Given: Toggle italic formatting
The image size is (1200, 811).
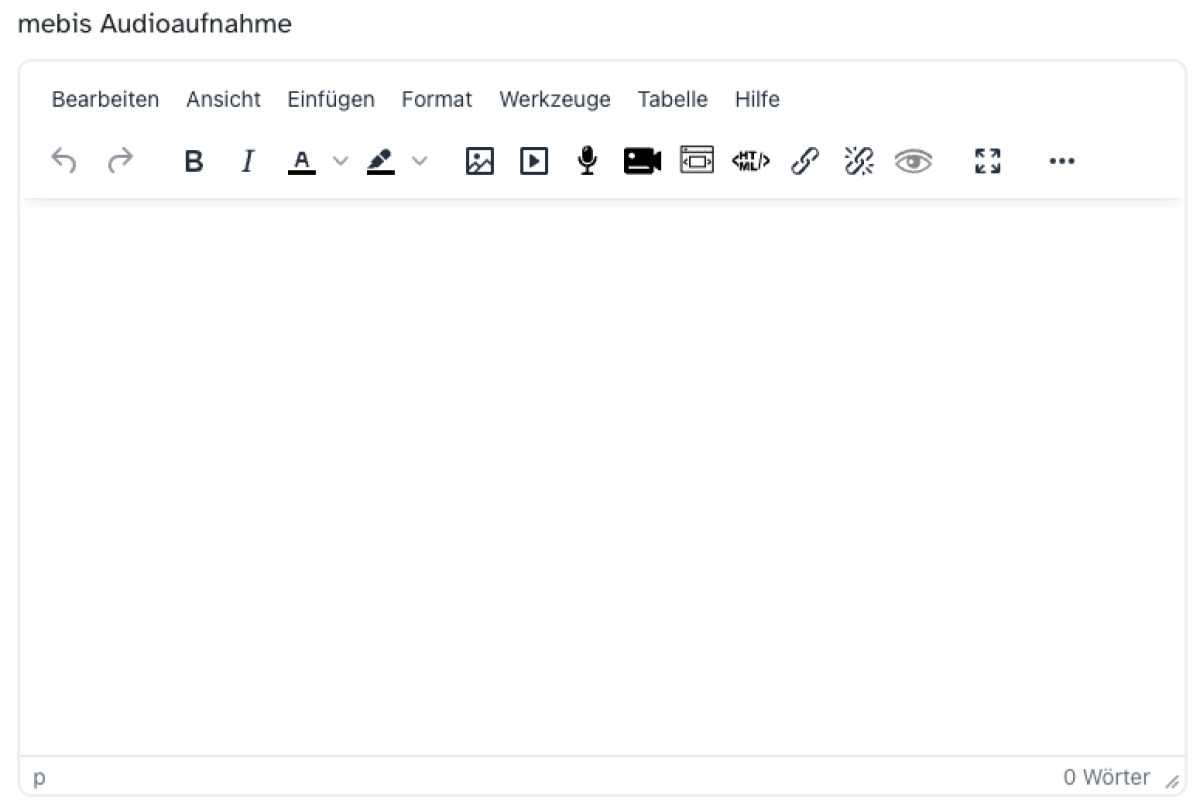Looking at the screenshot, I should [x=248, y=161].
